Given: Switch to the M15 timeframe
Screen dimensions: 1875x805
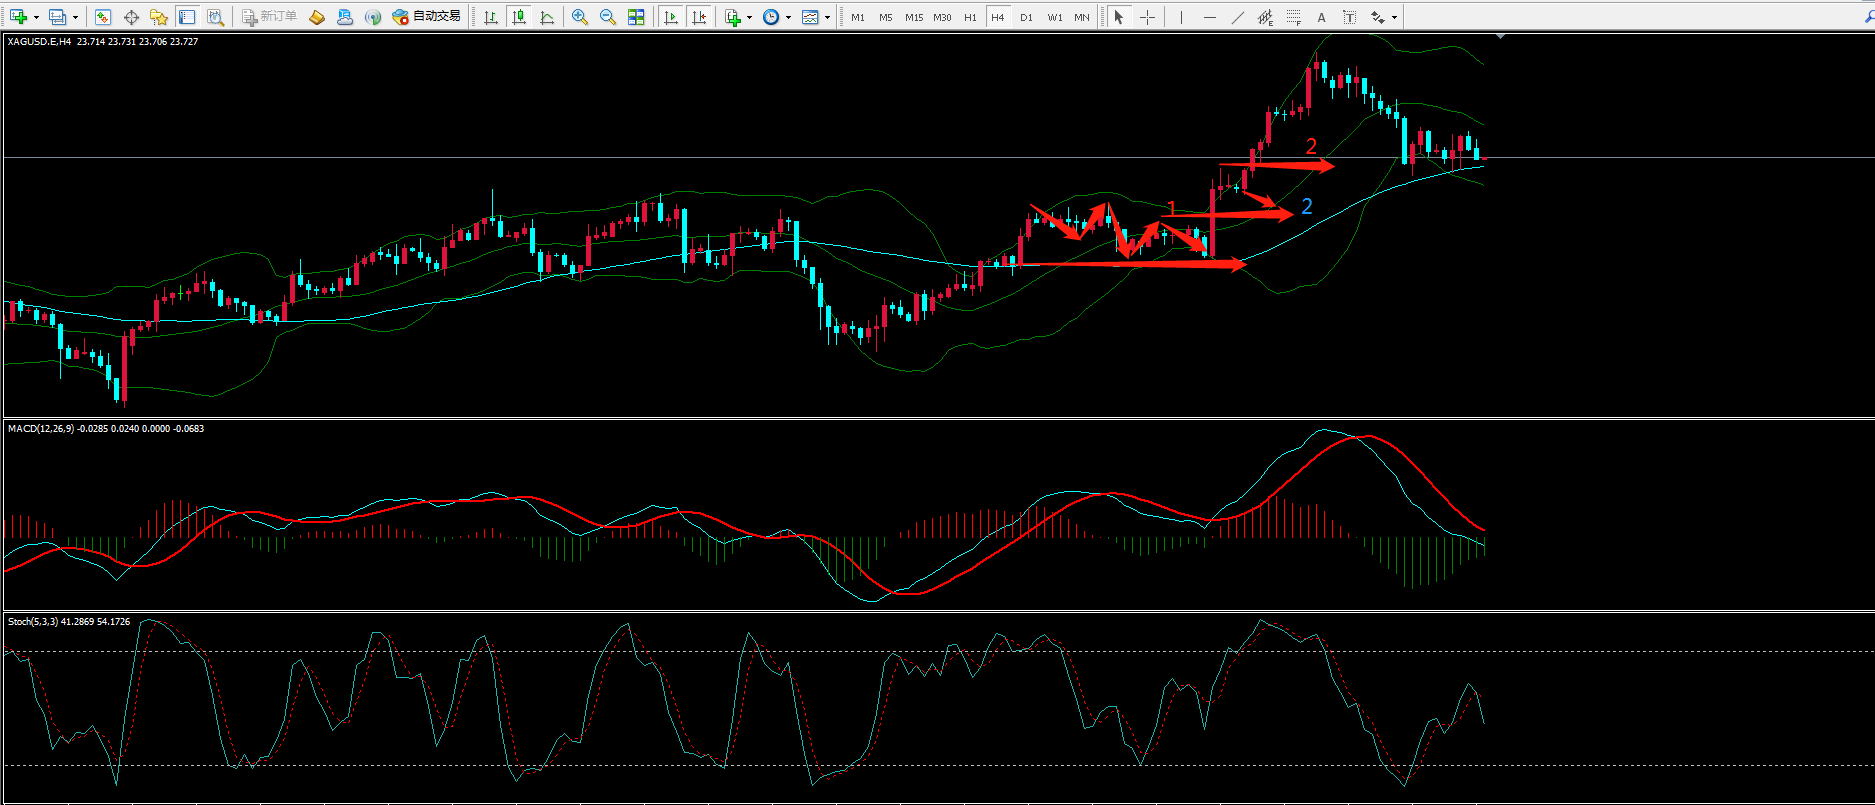Looking at the screenshot, I should pos(914,17).
